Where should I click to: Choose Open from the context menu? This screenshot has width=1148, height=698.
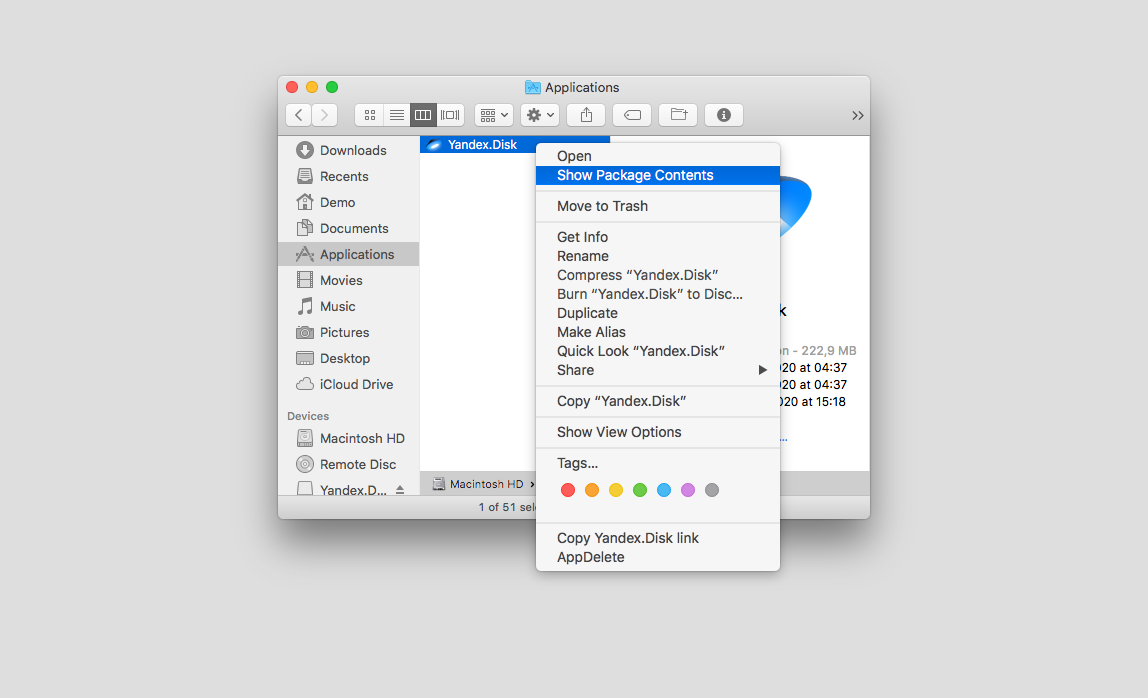click(657, 156)
